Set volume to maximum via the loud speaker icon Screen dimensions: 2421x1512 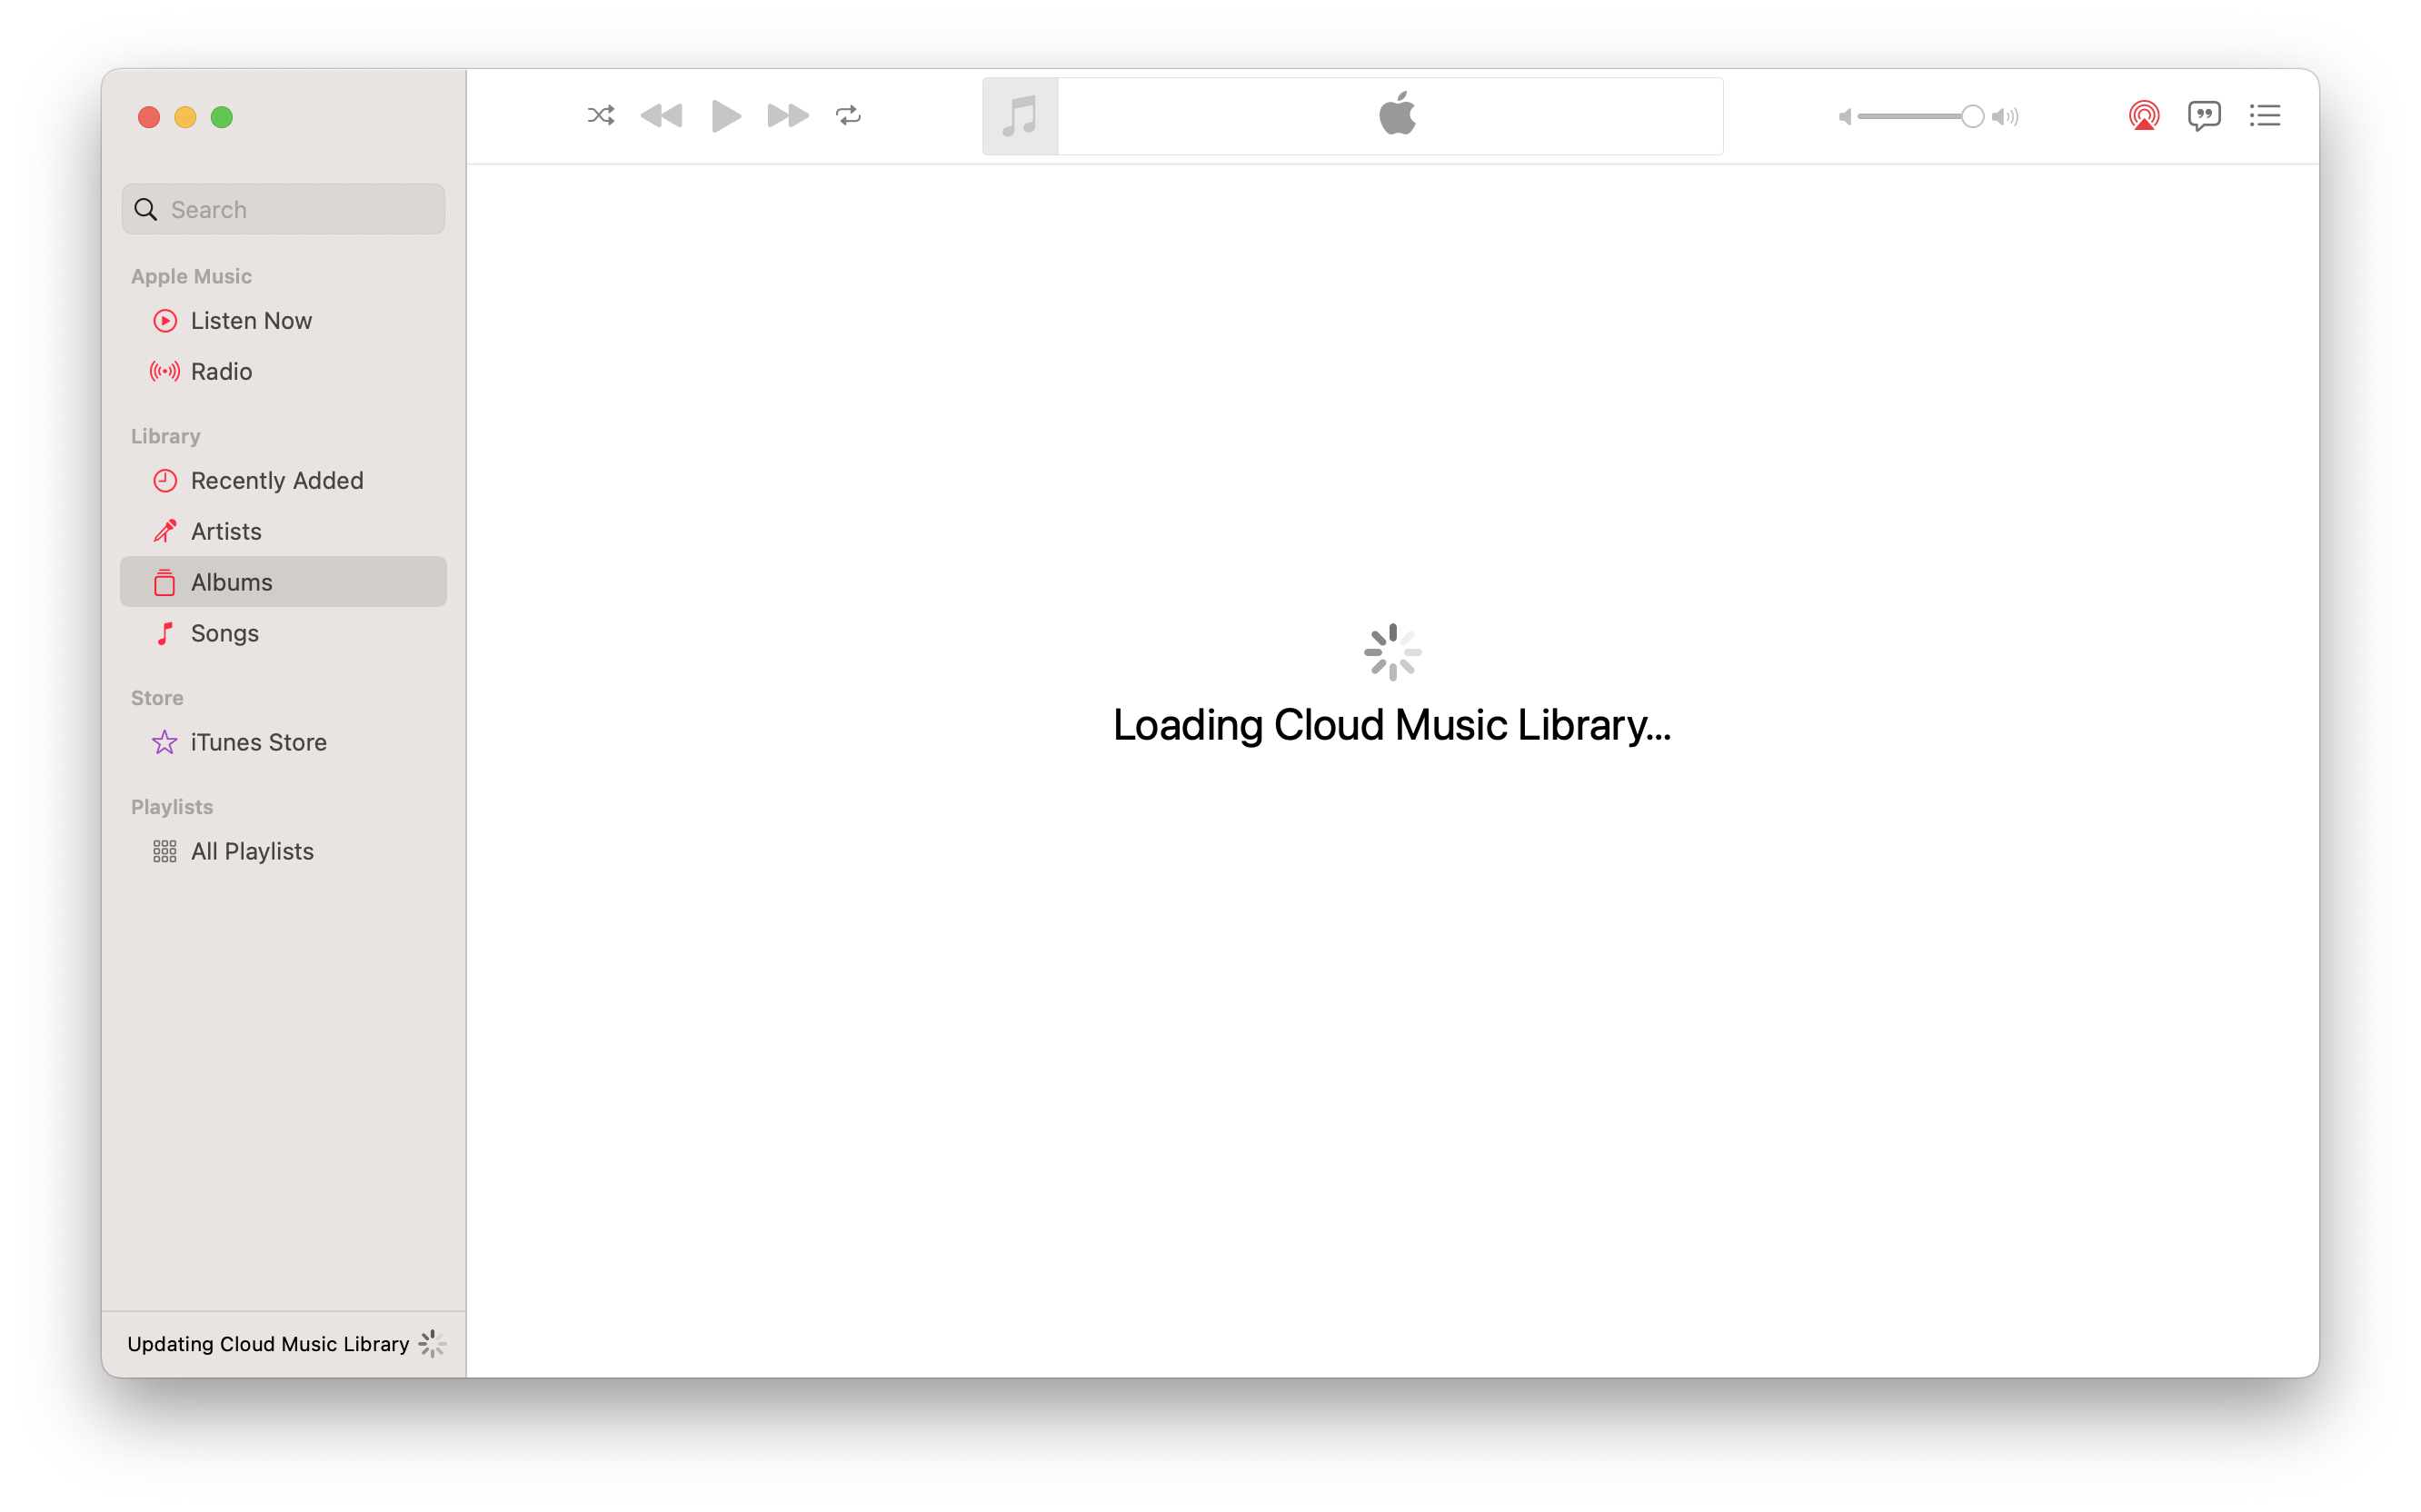(x=2005, y=117)
